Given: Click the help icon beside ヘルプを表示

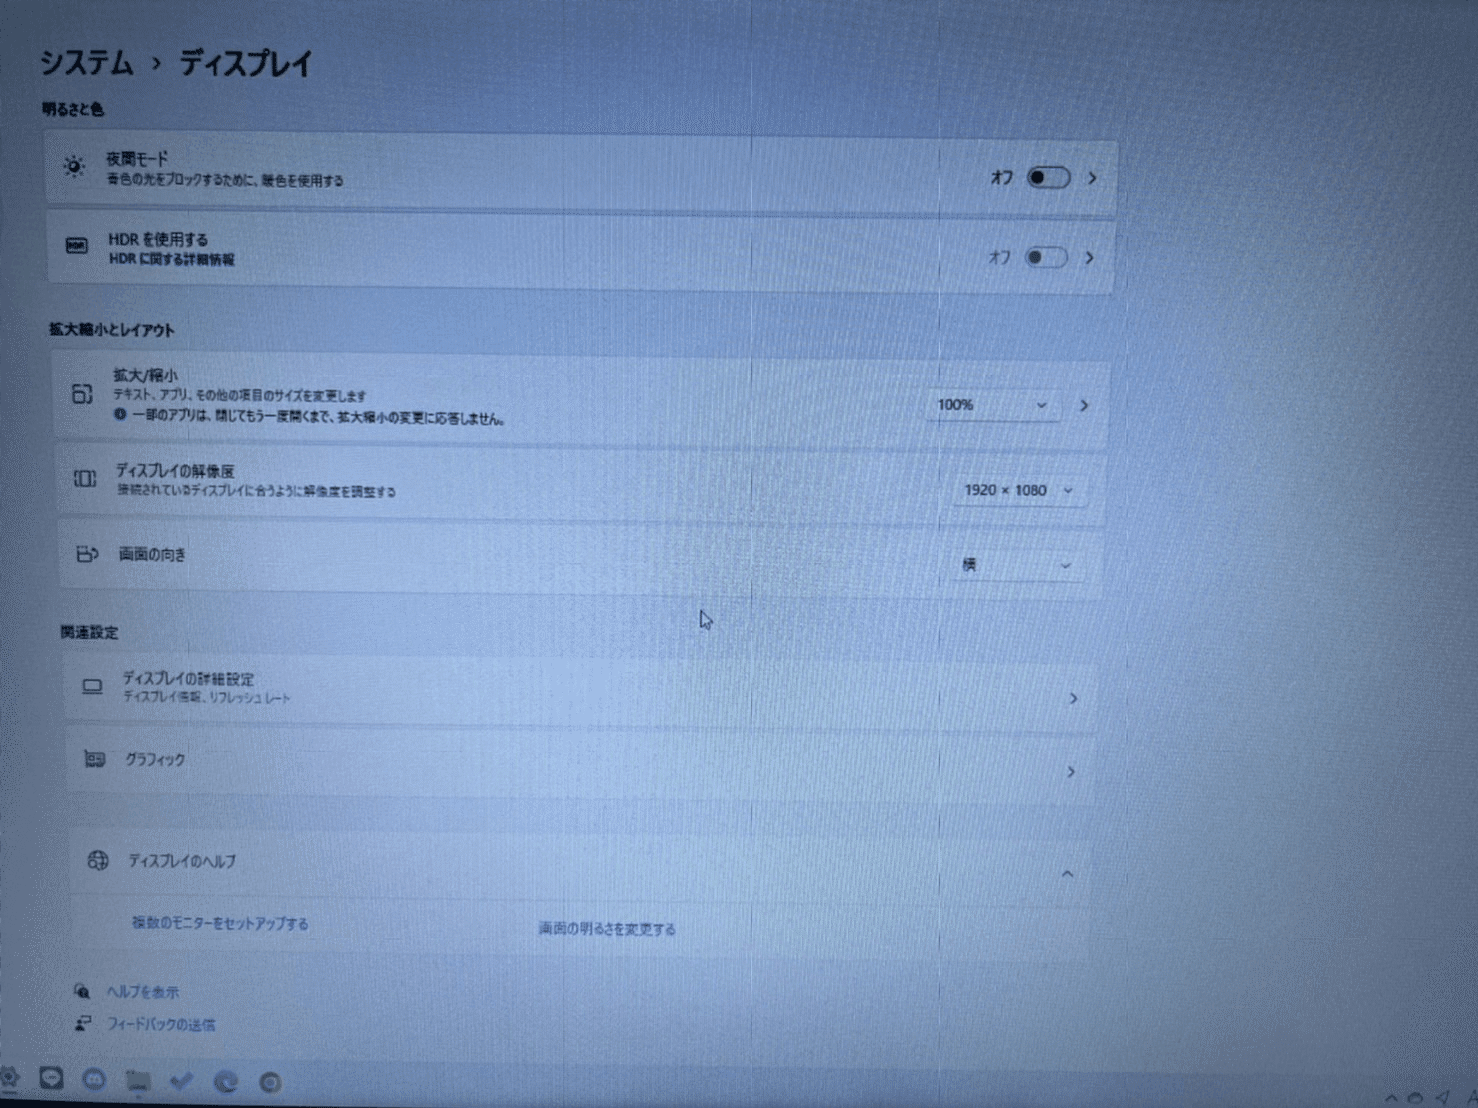Looking at the screenshot, I should click(82, 991).
